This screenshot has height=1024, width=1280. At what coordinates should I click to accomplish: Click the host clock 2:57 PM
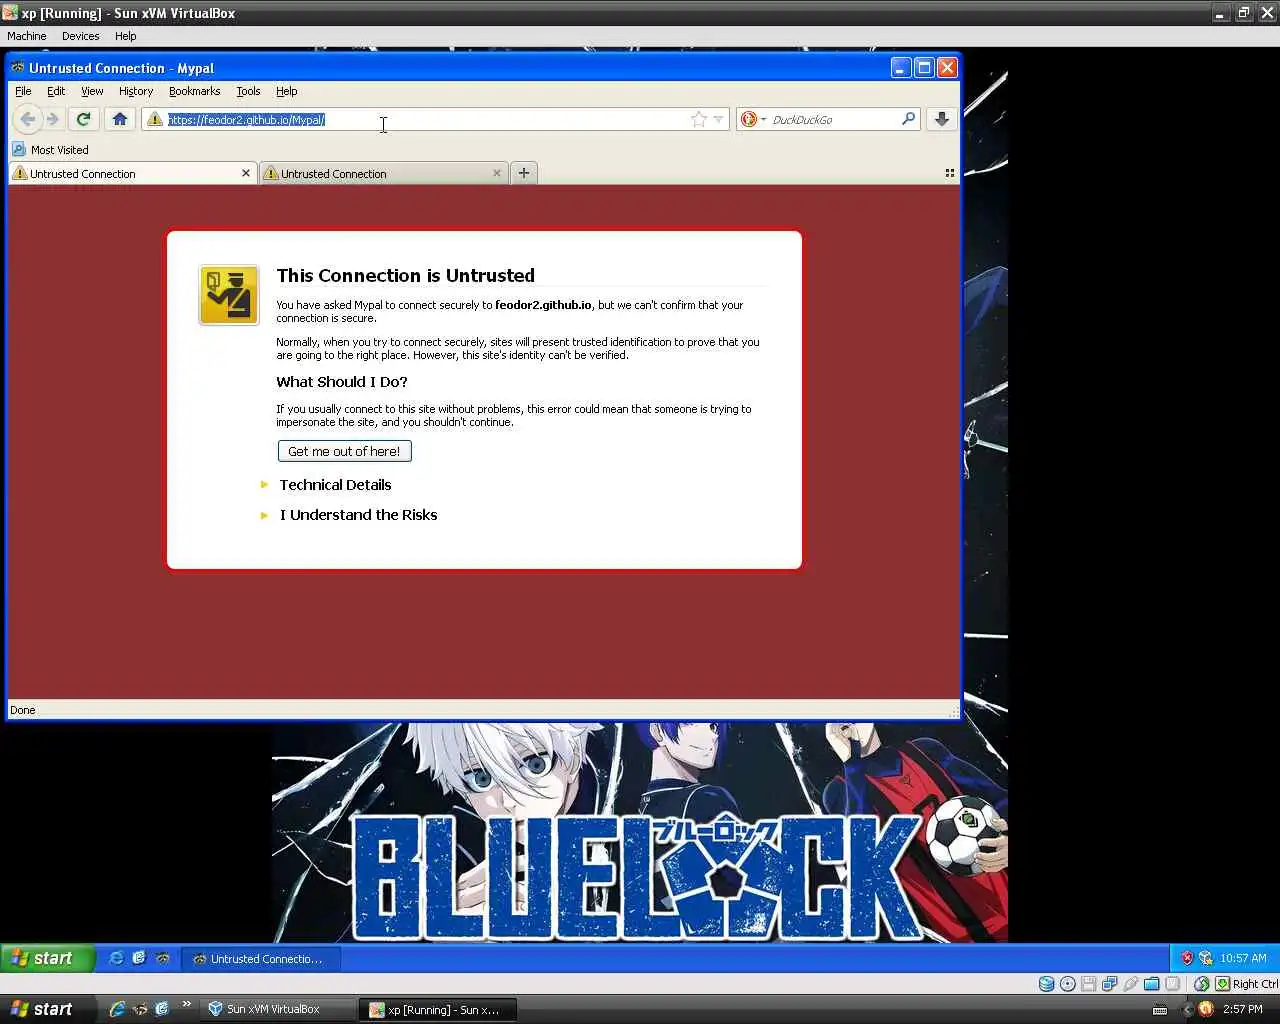pos(1242,1009)
